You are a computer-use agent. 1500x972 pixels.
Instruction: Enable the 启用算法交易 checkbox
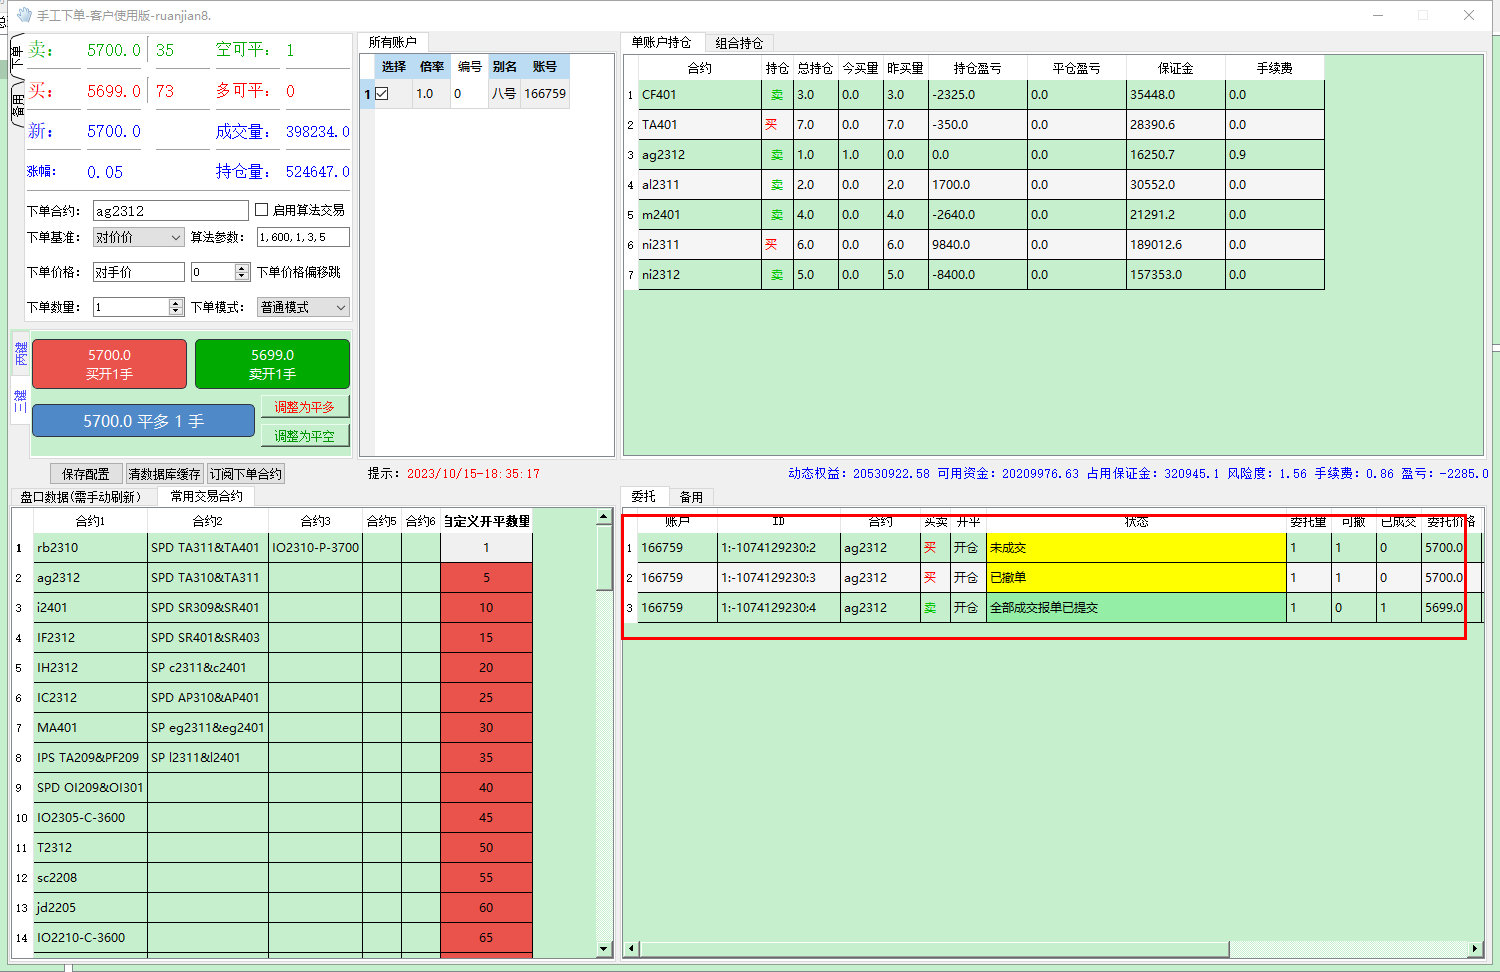coord(261,210)
